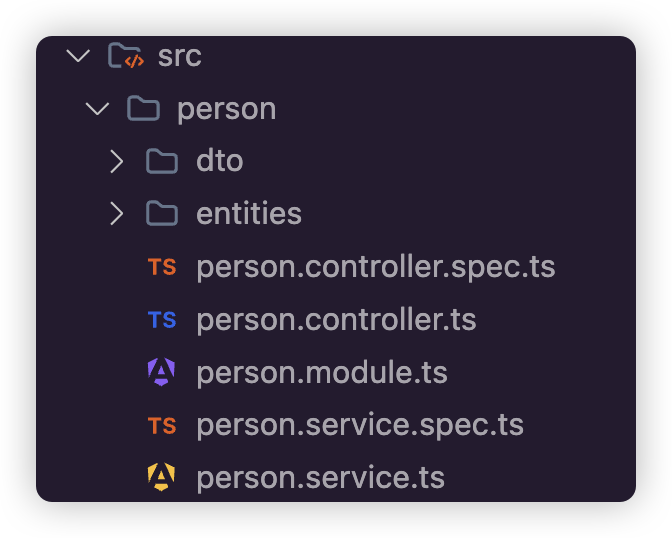Click orange TS icon for person.controller.spec.ts

pyautogui.click(x=162, y=267)
